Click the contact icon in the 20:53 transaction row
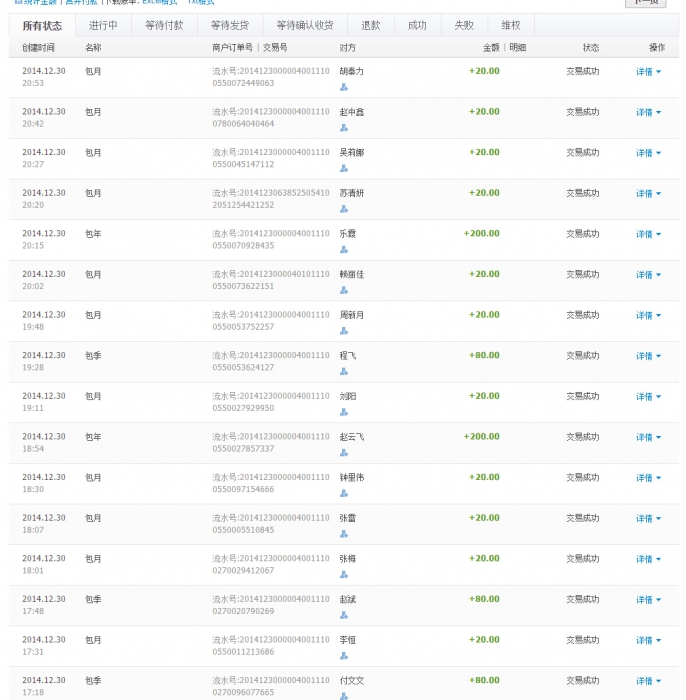 coord(344,88)
